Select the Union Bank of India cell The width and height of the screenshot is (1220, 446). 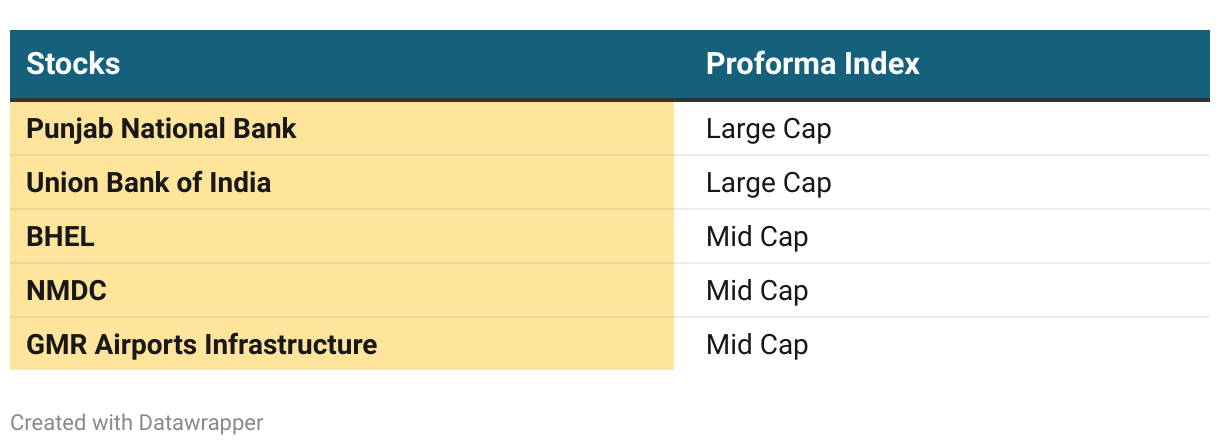click(x=148, y=183)
